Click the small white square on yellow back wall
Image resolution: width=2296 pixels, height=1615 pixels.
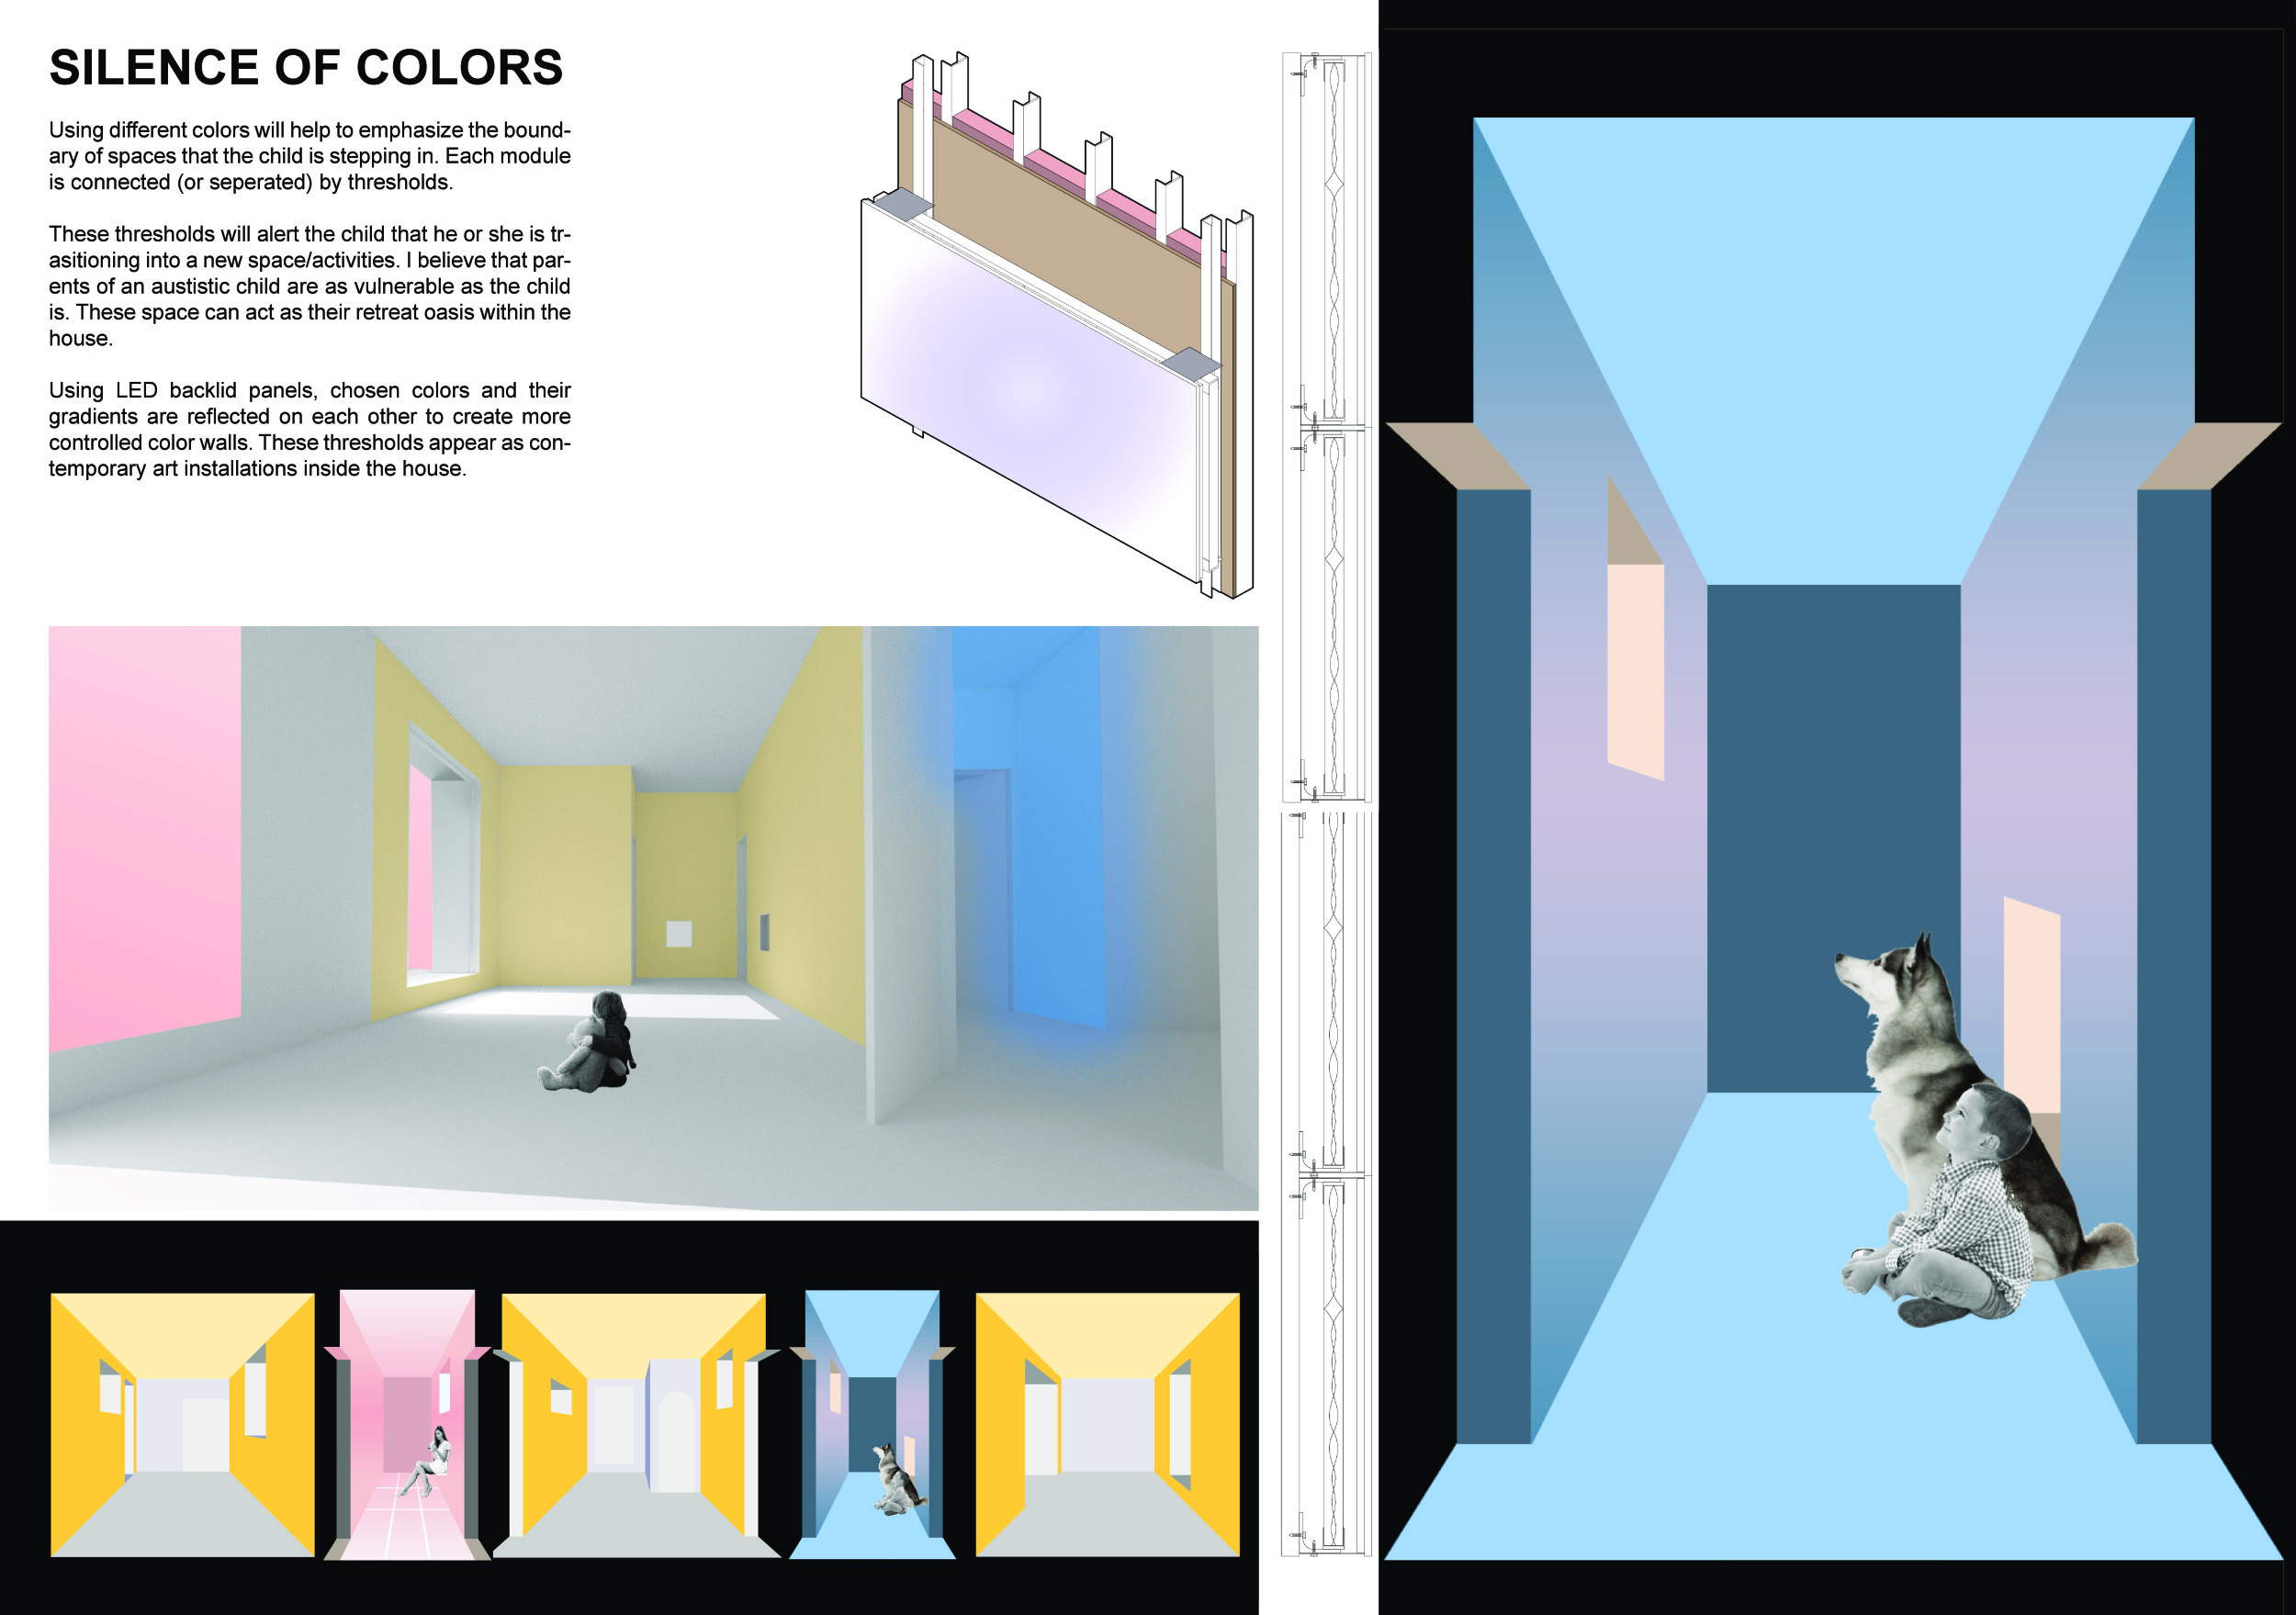coord(679,933)
